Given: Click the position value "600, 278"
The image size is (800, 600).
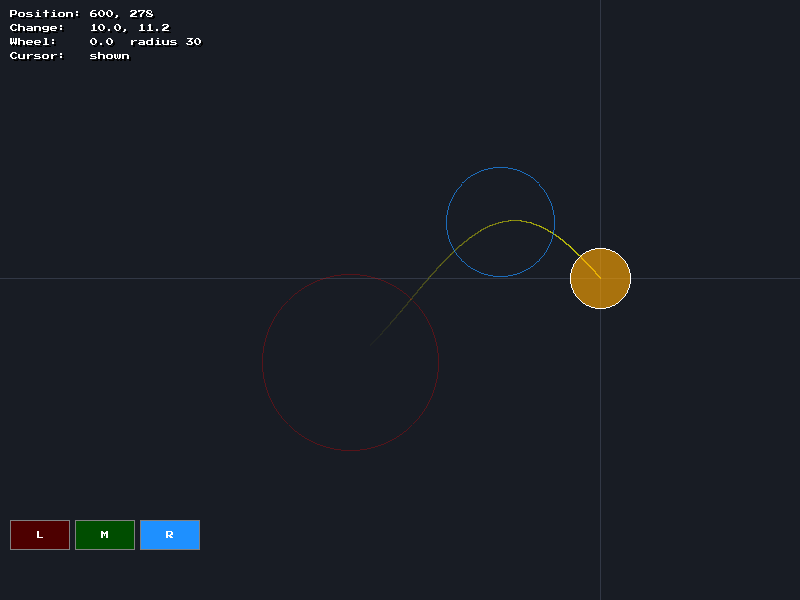Looking at the screenshot, I should coord(121,14).
